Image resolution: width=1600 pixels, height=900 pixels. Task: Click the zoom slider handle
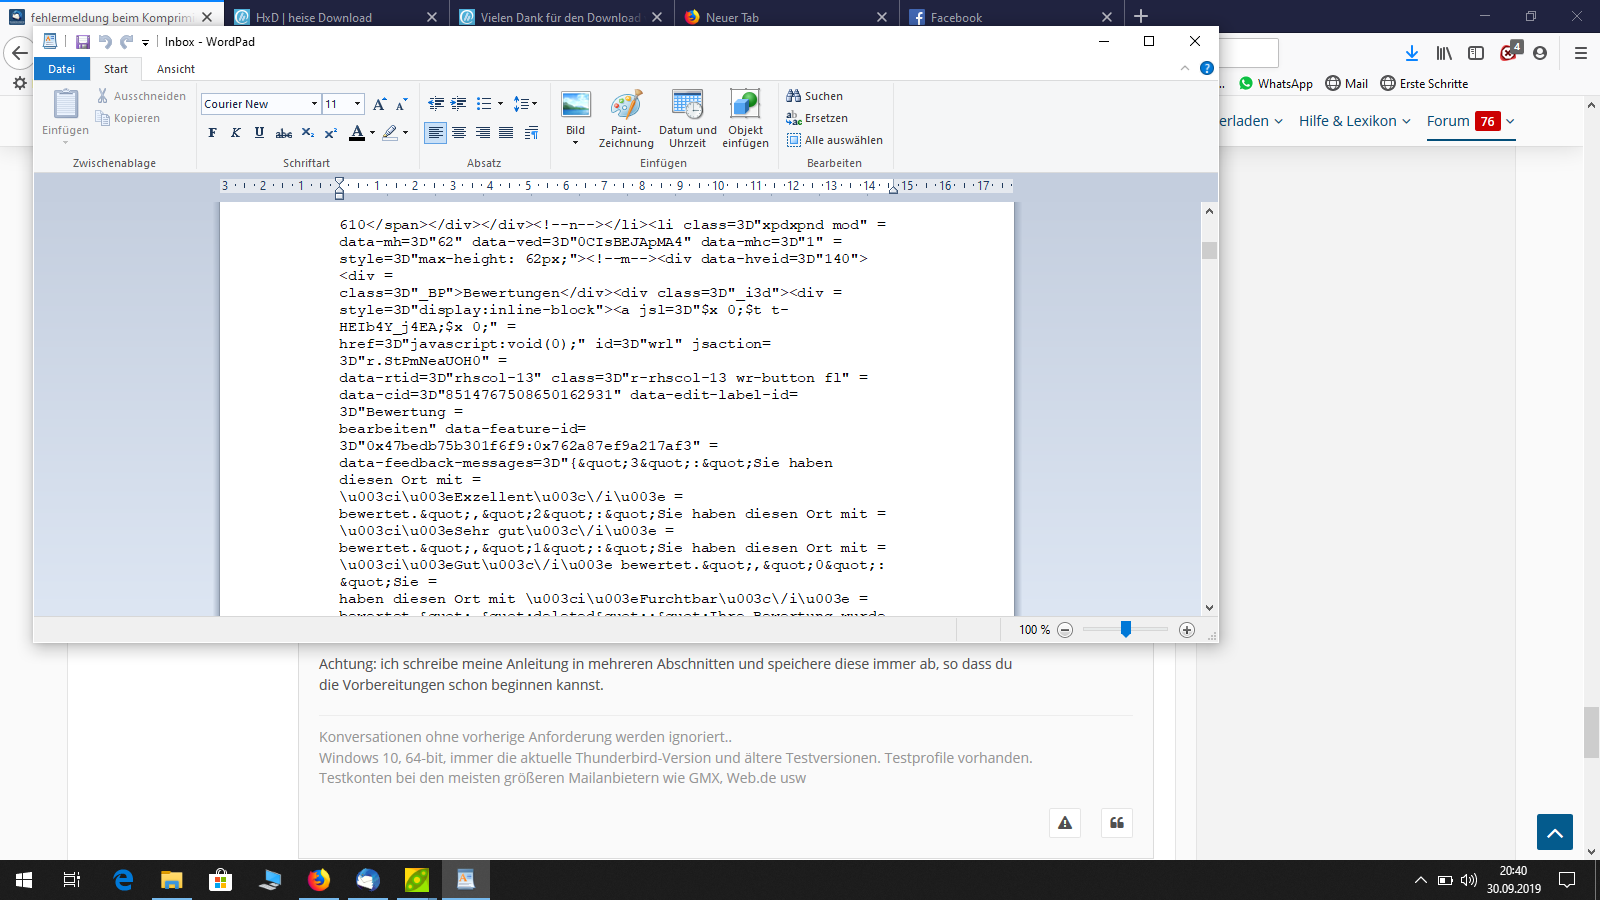(1126, 629)
